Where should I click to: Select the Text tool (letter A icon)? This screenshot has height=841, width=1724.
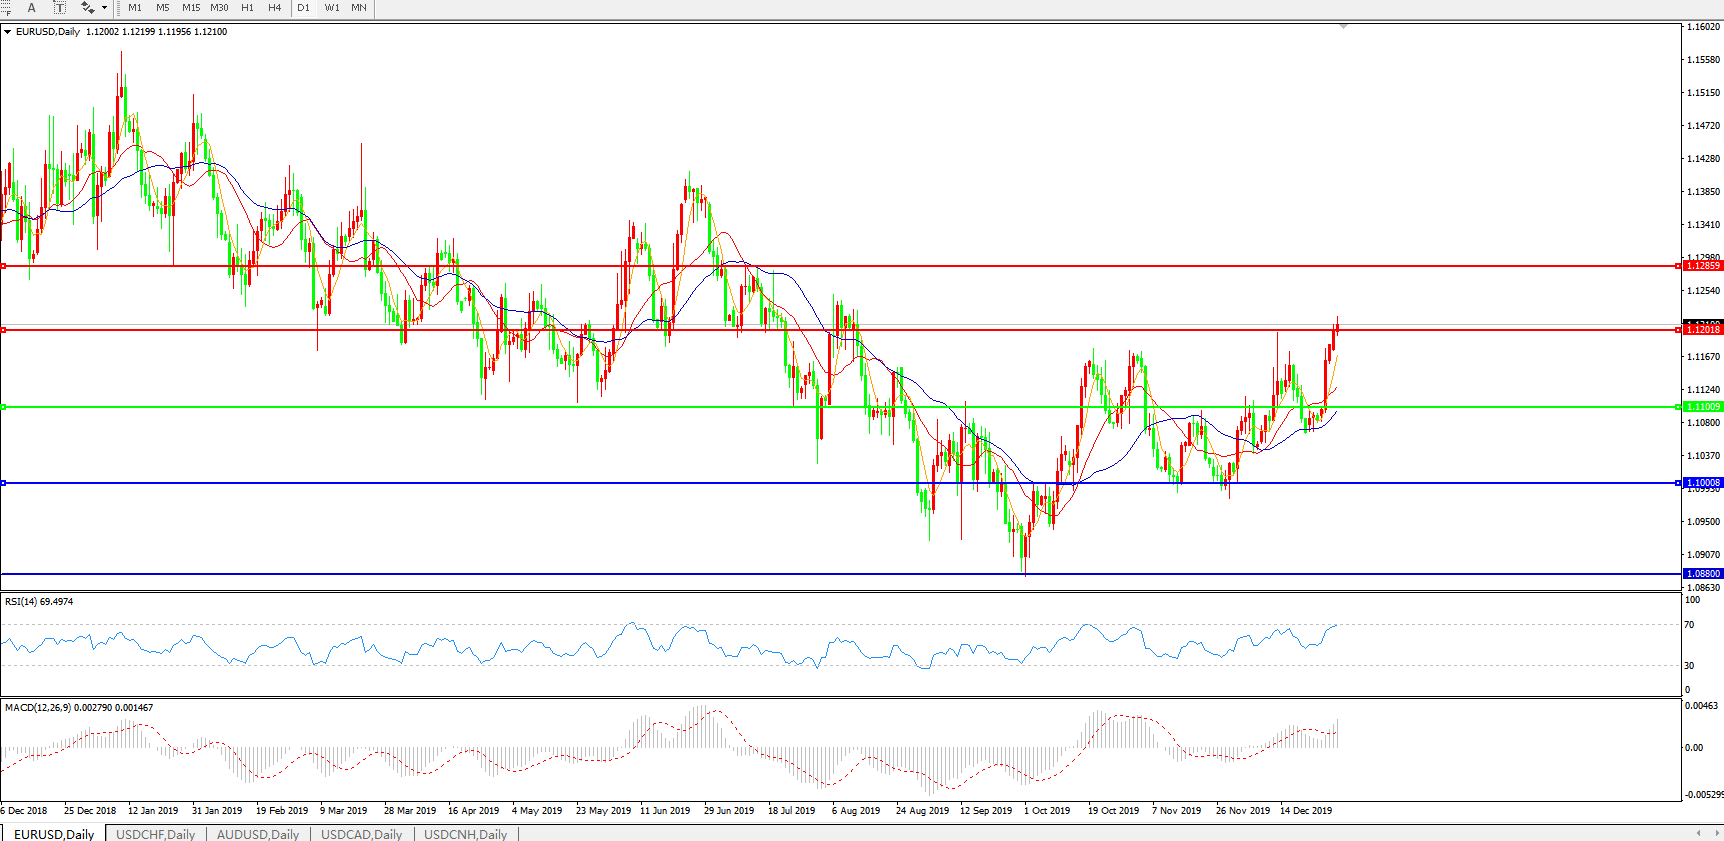[x=31, y=8]
